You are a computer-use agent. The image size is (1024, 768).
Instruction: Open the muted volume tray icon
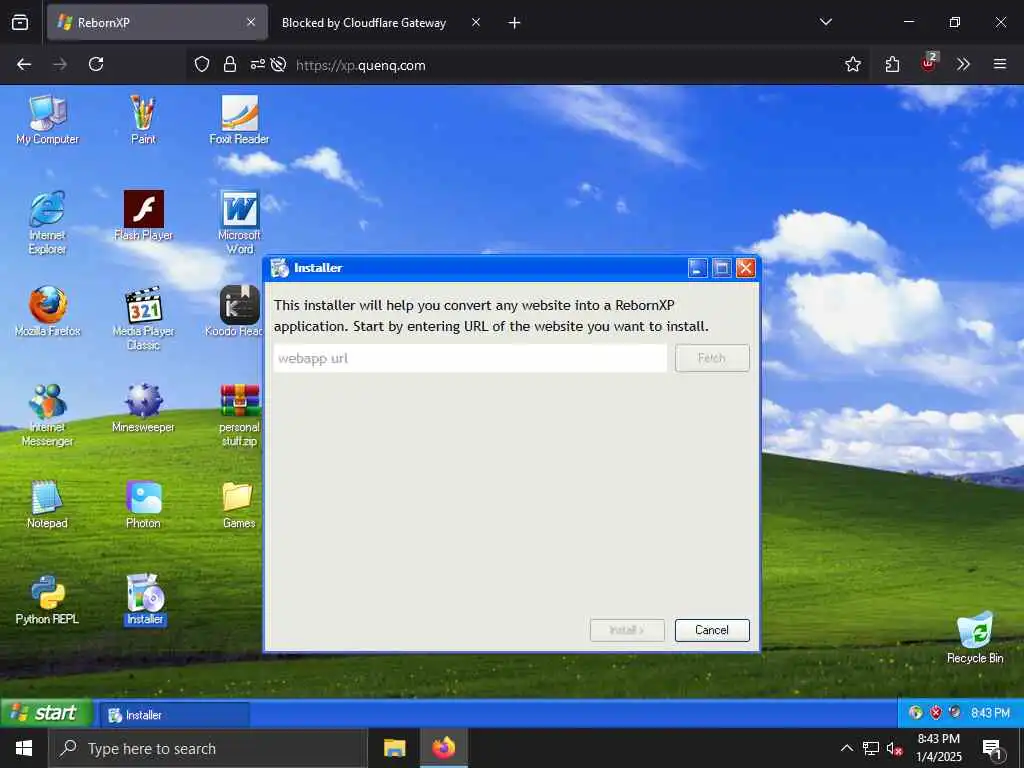point(895,748)
